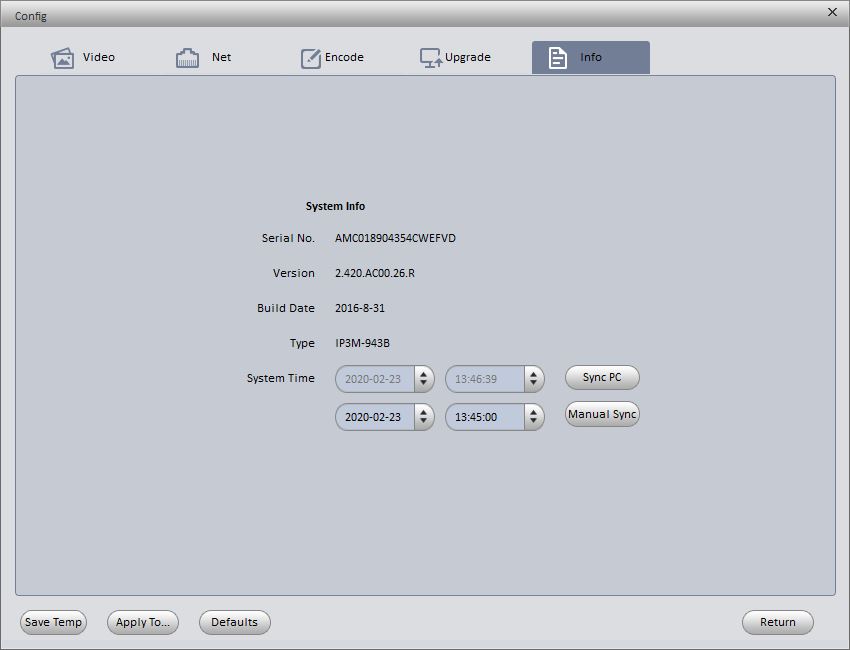Screen dimensions: 850x650
Task: Click the Build Date label
Action: [286, 308]
